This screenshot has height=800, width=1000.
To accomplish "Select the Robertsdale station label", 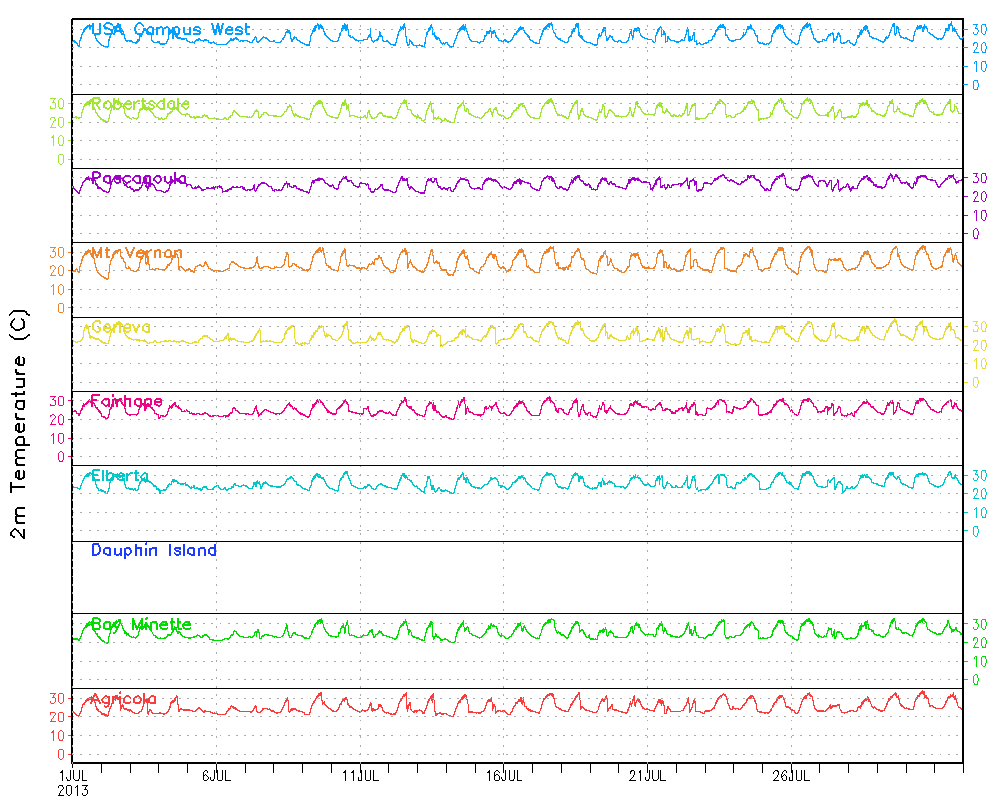I will (x=140, y=104).
